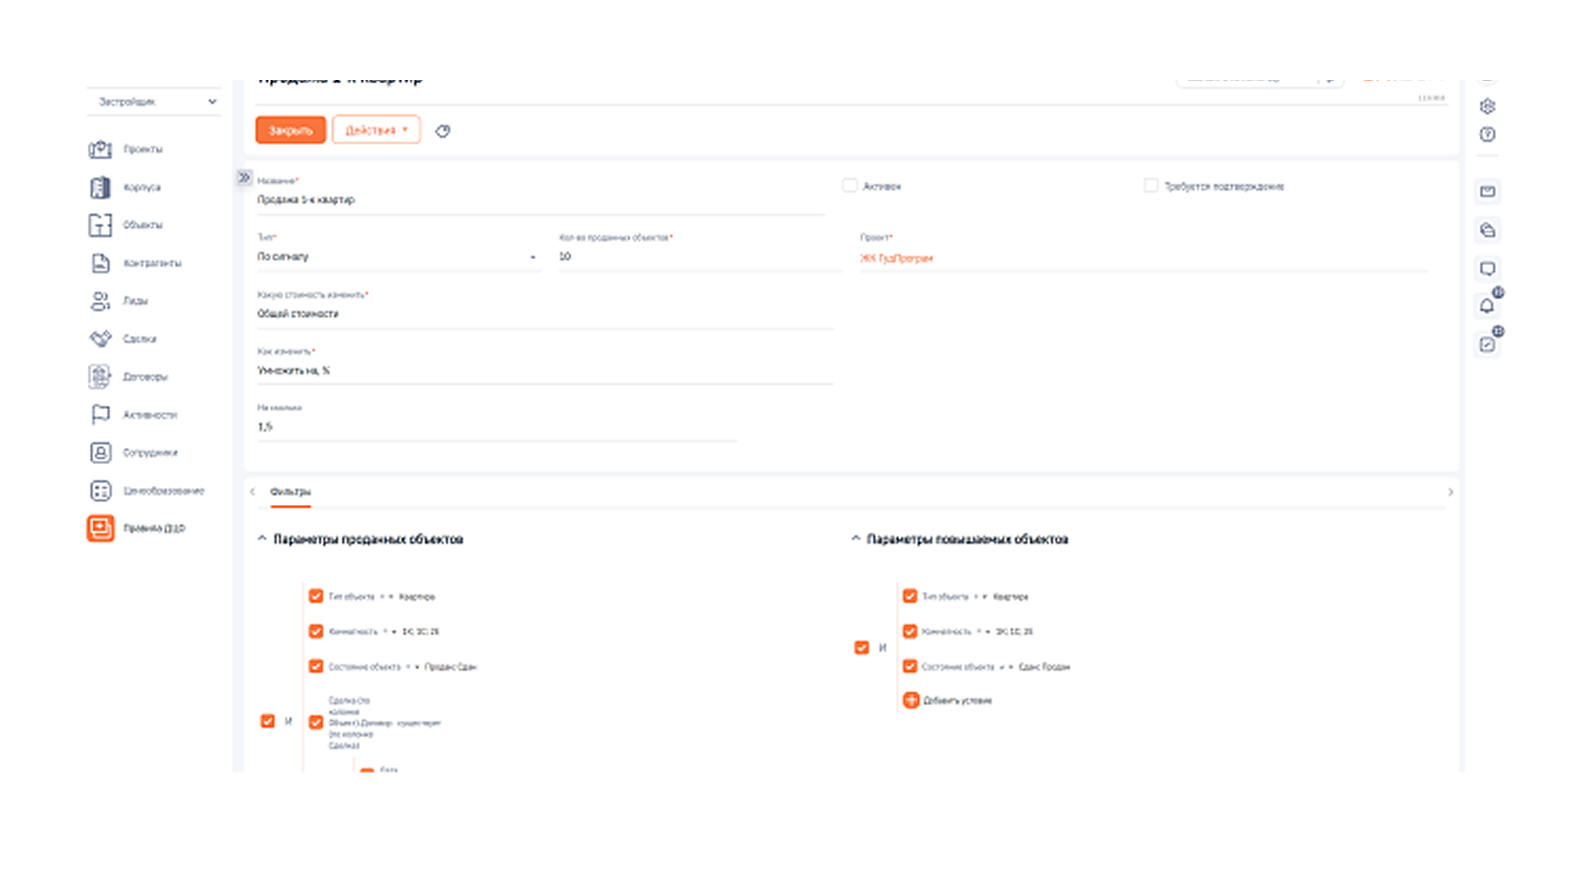
Task: Open Корпуса building icon in sidebar
Action: [x=100, y=187]
